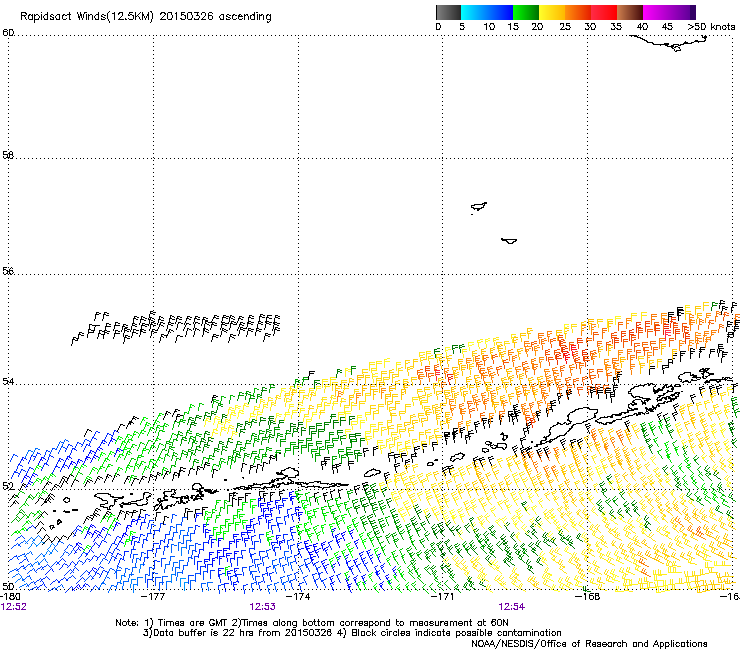
Task: Click the latitude axis label '58'
Action: [x=8, y=155]
